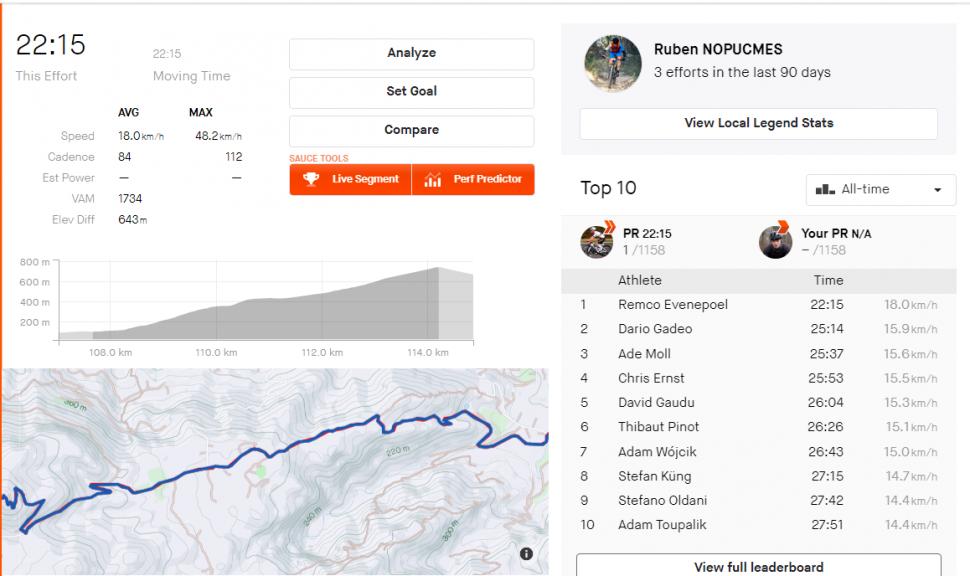The width and height of the screenshot is (970, 576).
Task: Click the 26:04 time entry
Action: (x=825, y=402)
